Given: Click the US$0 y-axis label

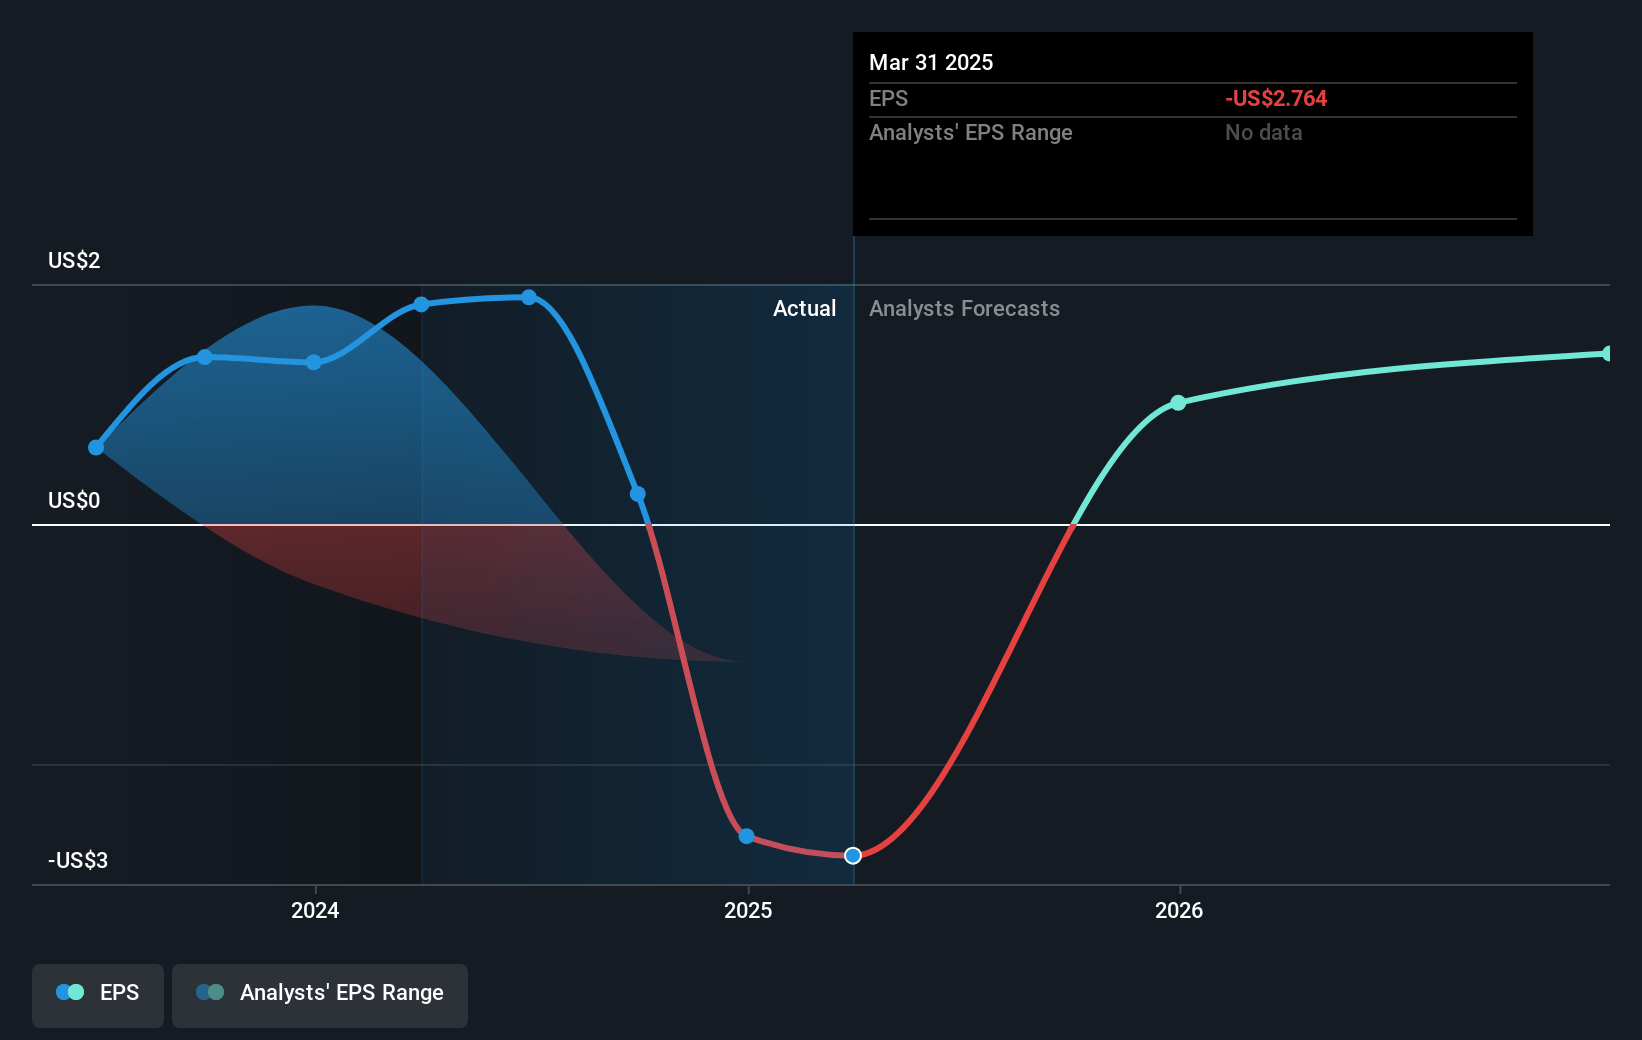Looking at the screenshot, I should pos(74,500).
